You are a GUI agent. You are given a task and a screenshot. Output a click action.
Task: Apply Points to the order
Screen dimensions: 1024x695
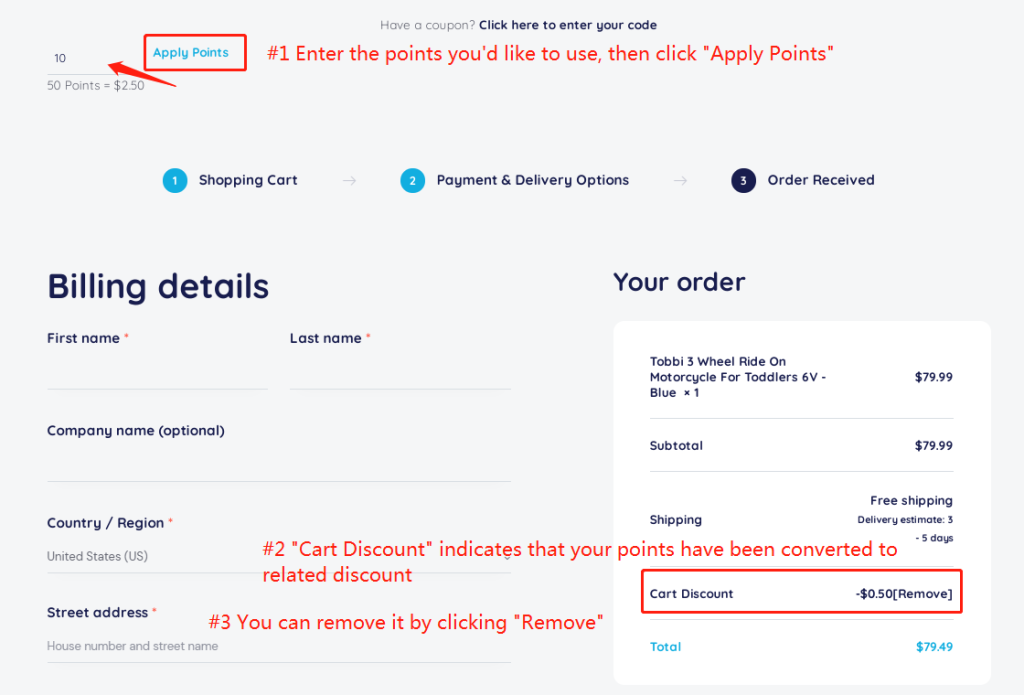(x=191, y=52)
